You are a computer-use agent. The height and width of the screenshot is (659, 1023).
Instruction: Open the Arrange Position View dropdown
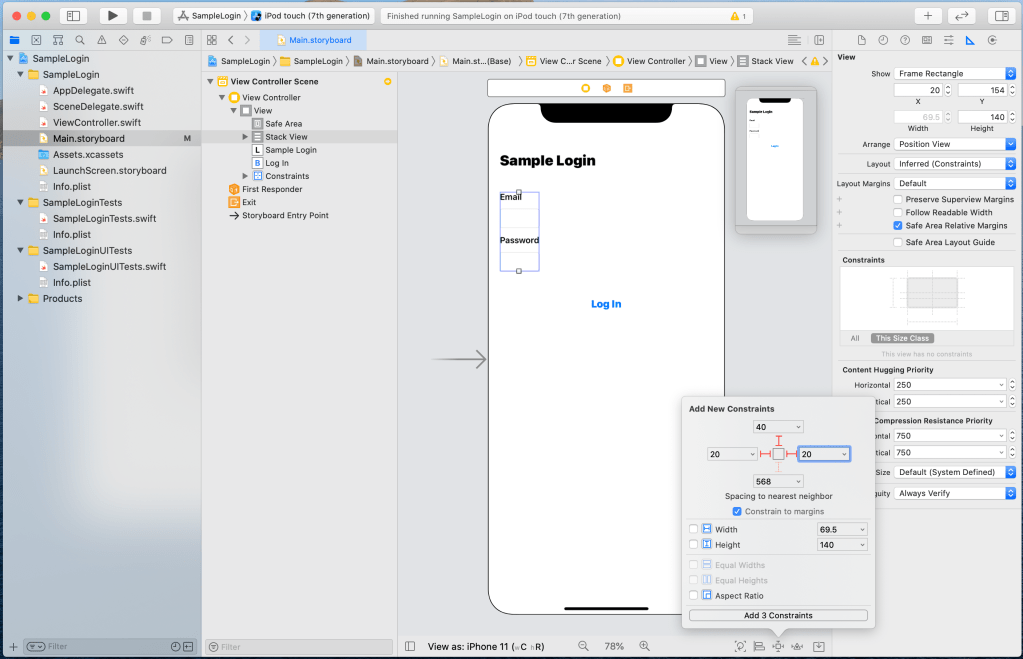click(954, 144)
